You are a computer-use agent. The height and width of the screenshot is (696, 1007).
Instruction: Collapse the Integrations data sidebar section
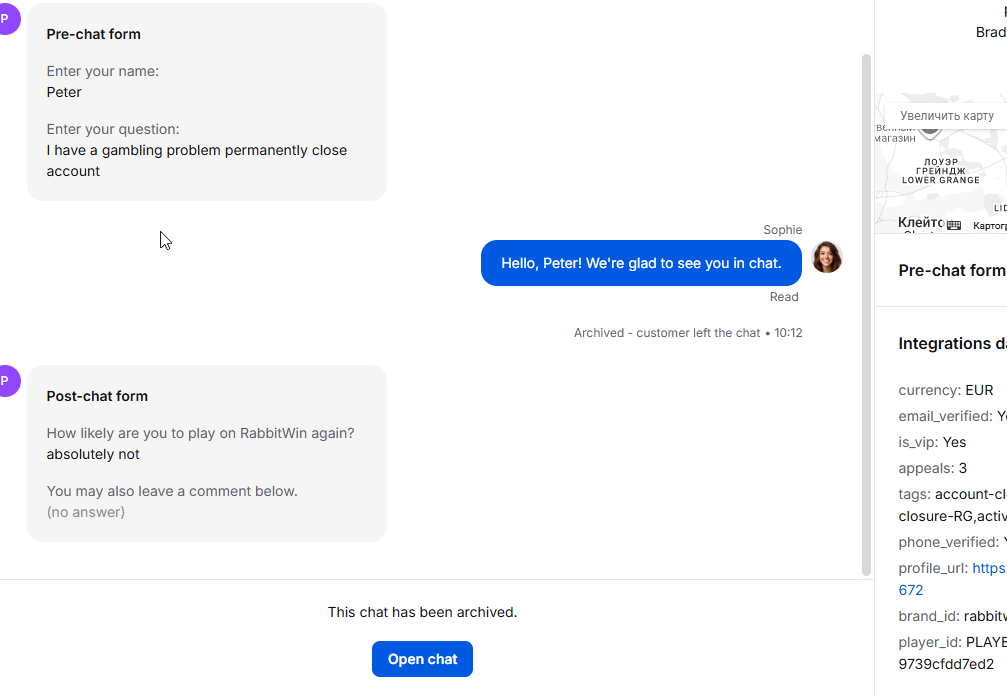[x=952, y=344]
